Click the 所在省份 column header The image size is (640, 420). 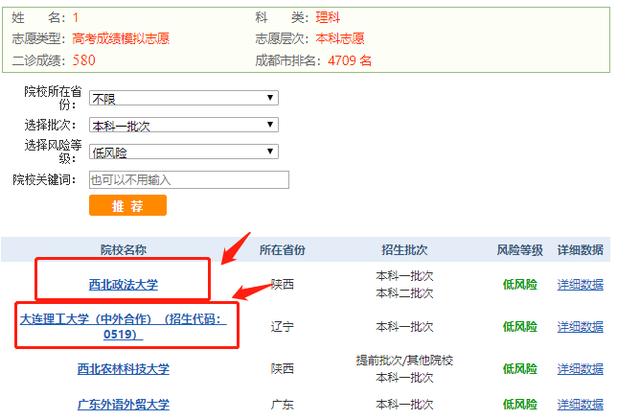[282, 250]
